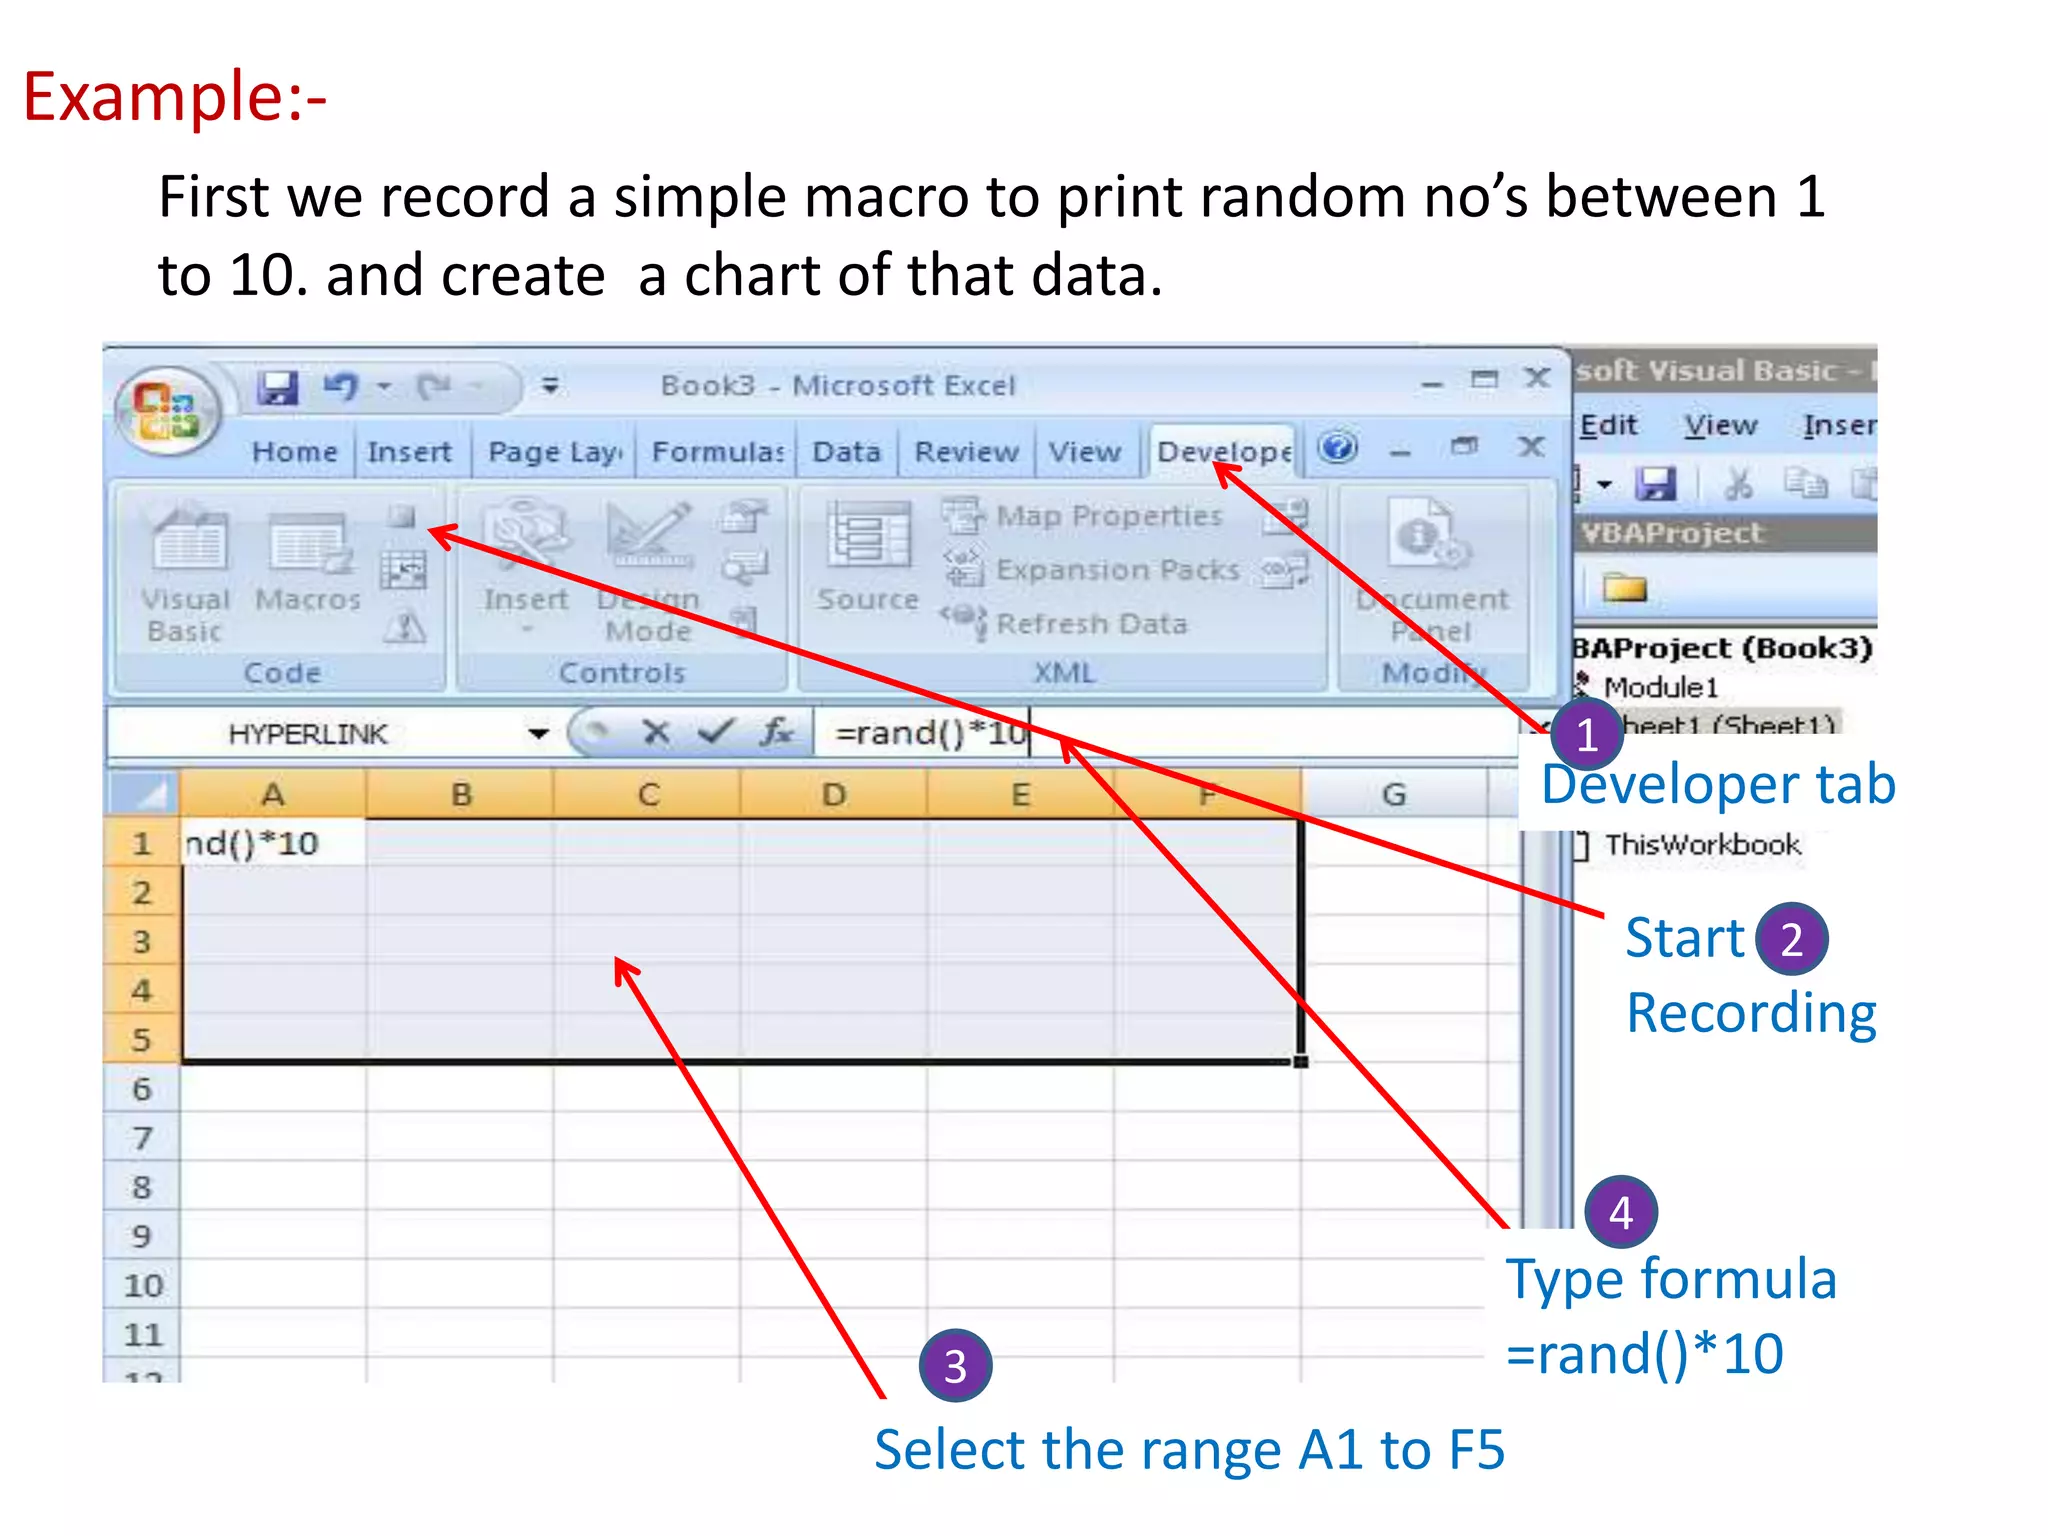The image size is (2048, 1536).
Task: Select column C header
Action: [x=648, y=794]
